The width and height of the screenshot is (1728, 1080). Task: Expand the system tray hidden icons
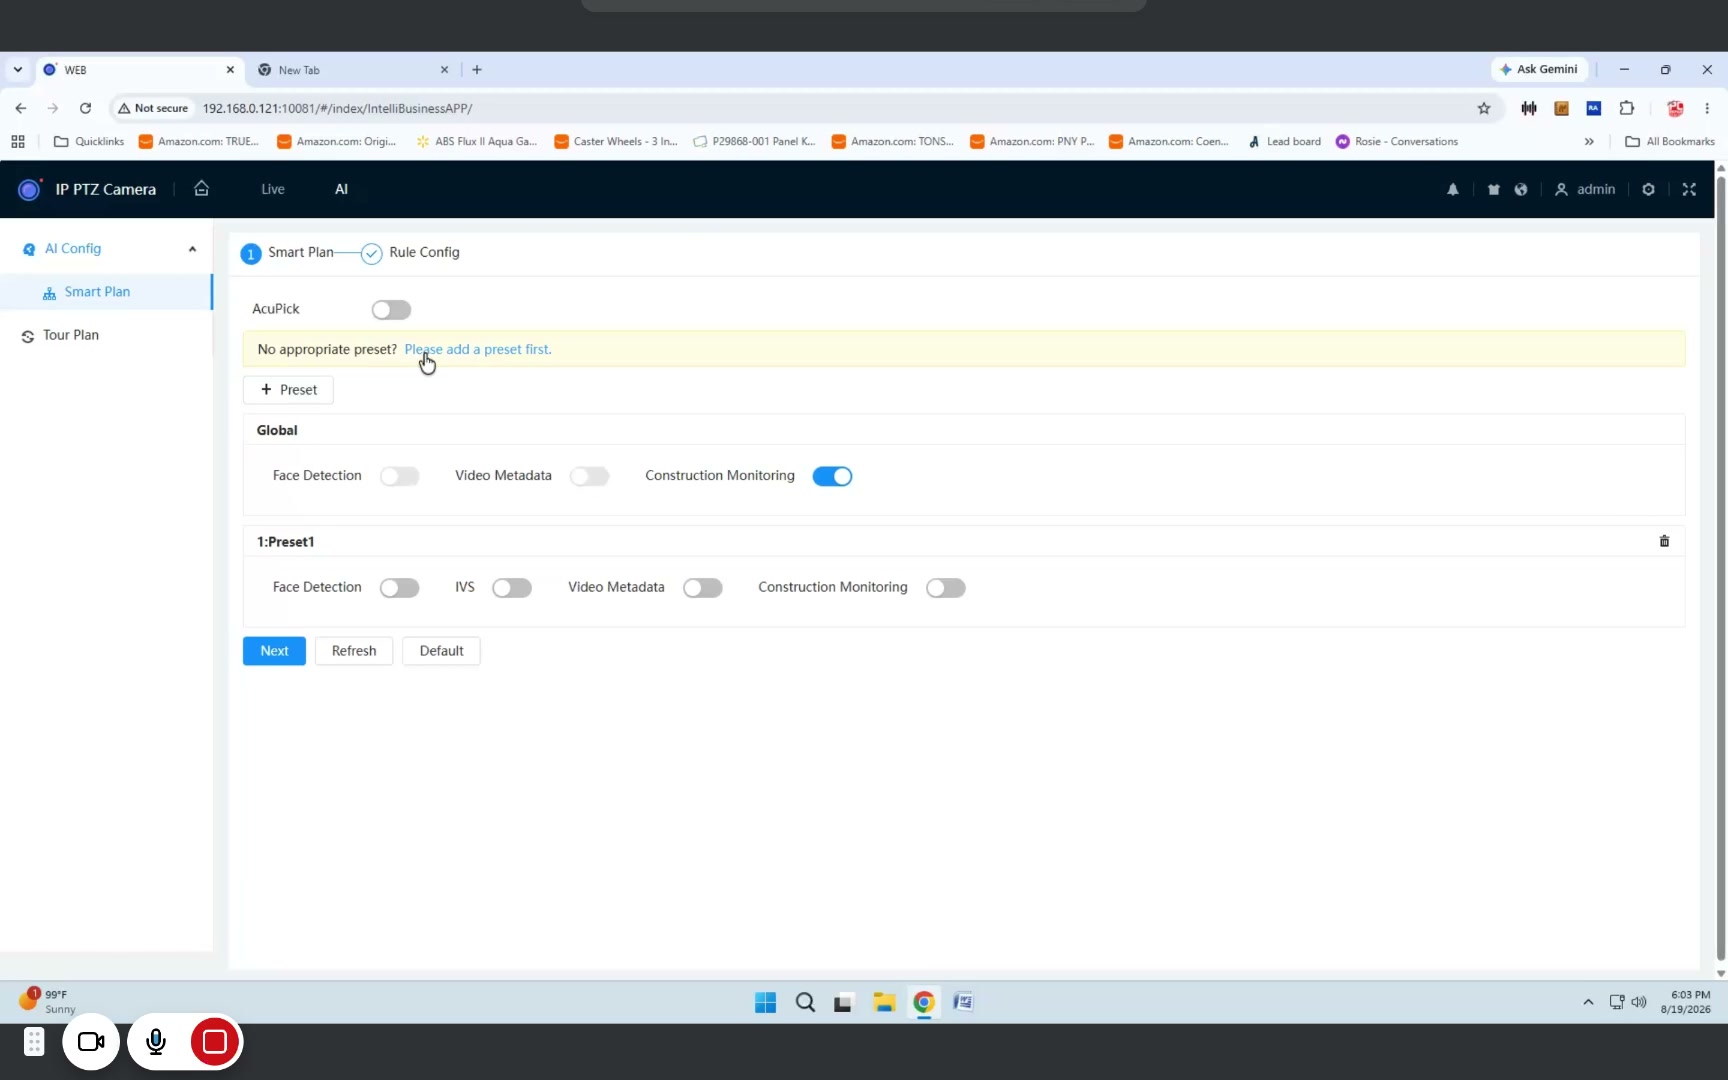(x=1588, y=1002)
